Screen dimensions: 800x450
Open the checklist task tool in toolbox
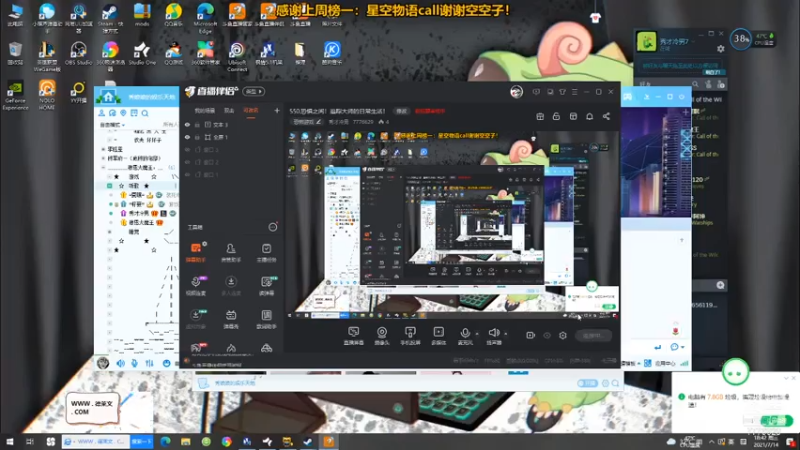[266, 252]
